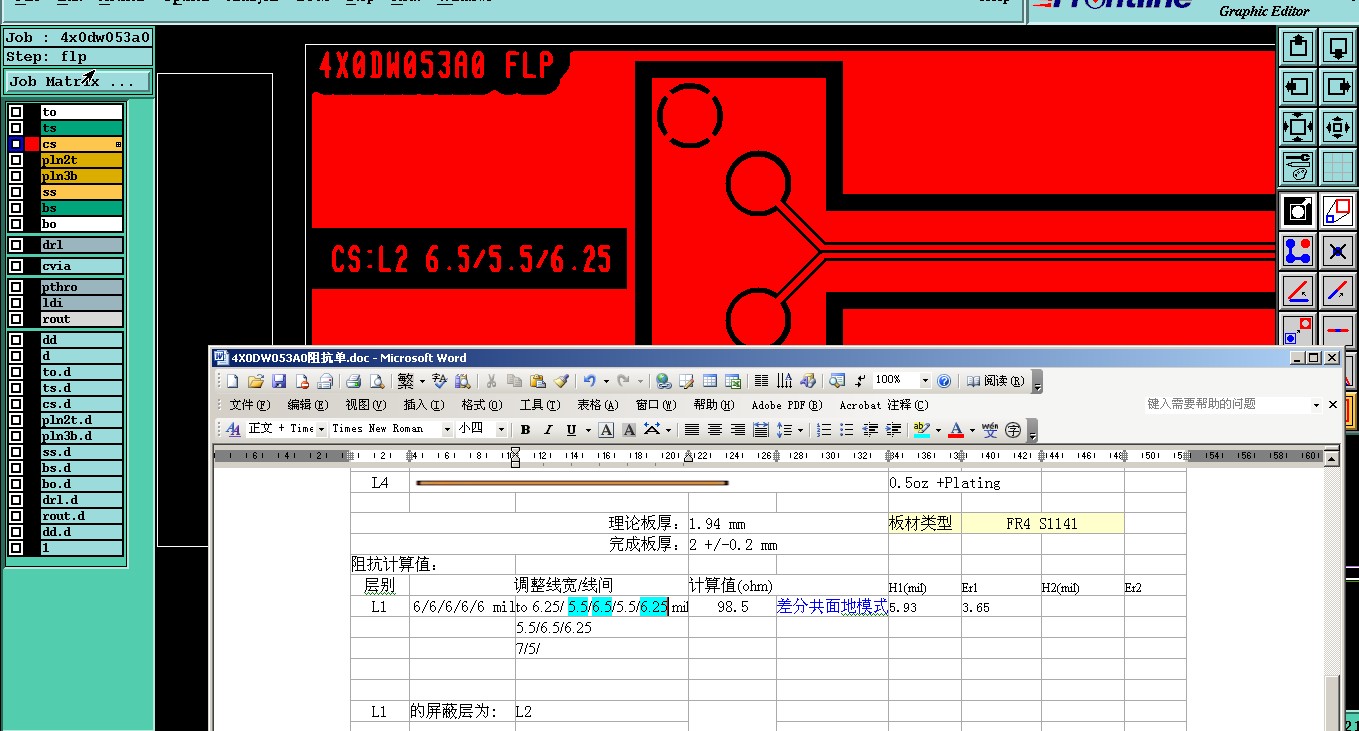Click the Italic I button
The width and height of the screenshot is (1359, 731).
548,430
